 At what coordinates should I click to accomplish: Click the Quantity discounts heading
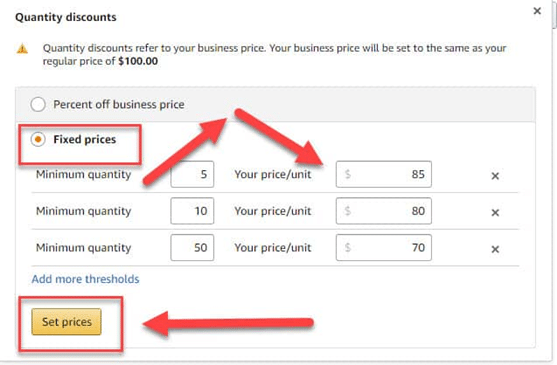66,17
